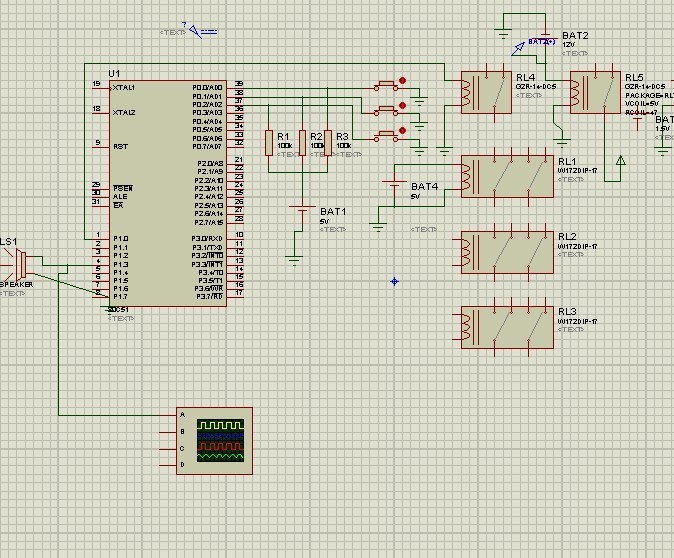This screenshot has width=674, height=558.
Task: Toggle the middle push button's red actuator
Action: point(402,104)
